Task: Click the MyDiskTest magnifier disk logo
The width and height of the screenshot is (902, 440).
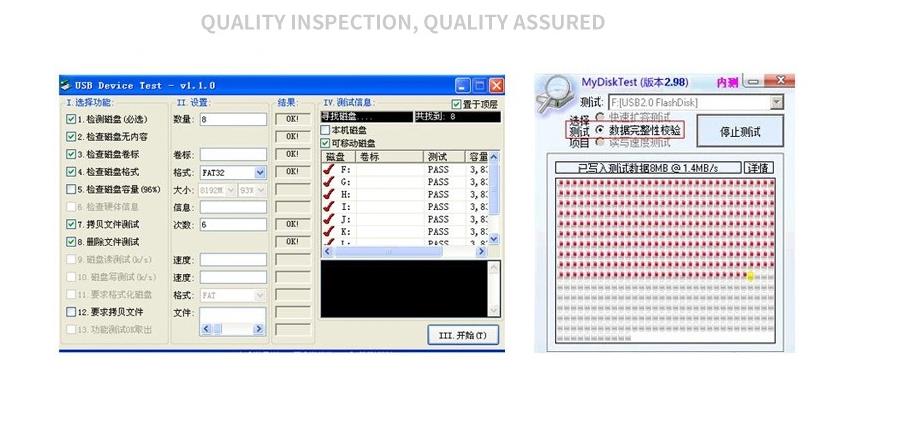Action: [x=556, y=94]
